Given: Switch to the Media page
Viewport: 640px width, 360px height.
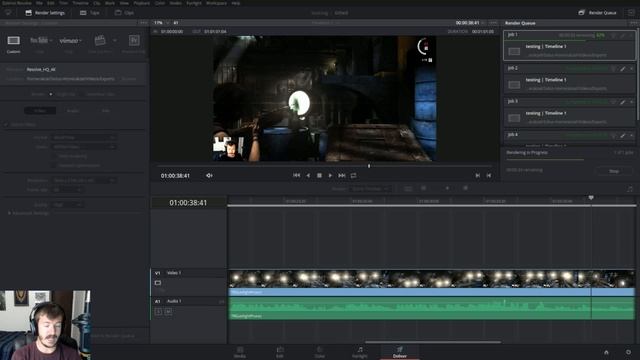Looking at the screenshot, I should click(240, 352).
